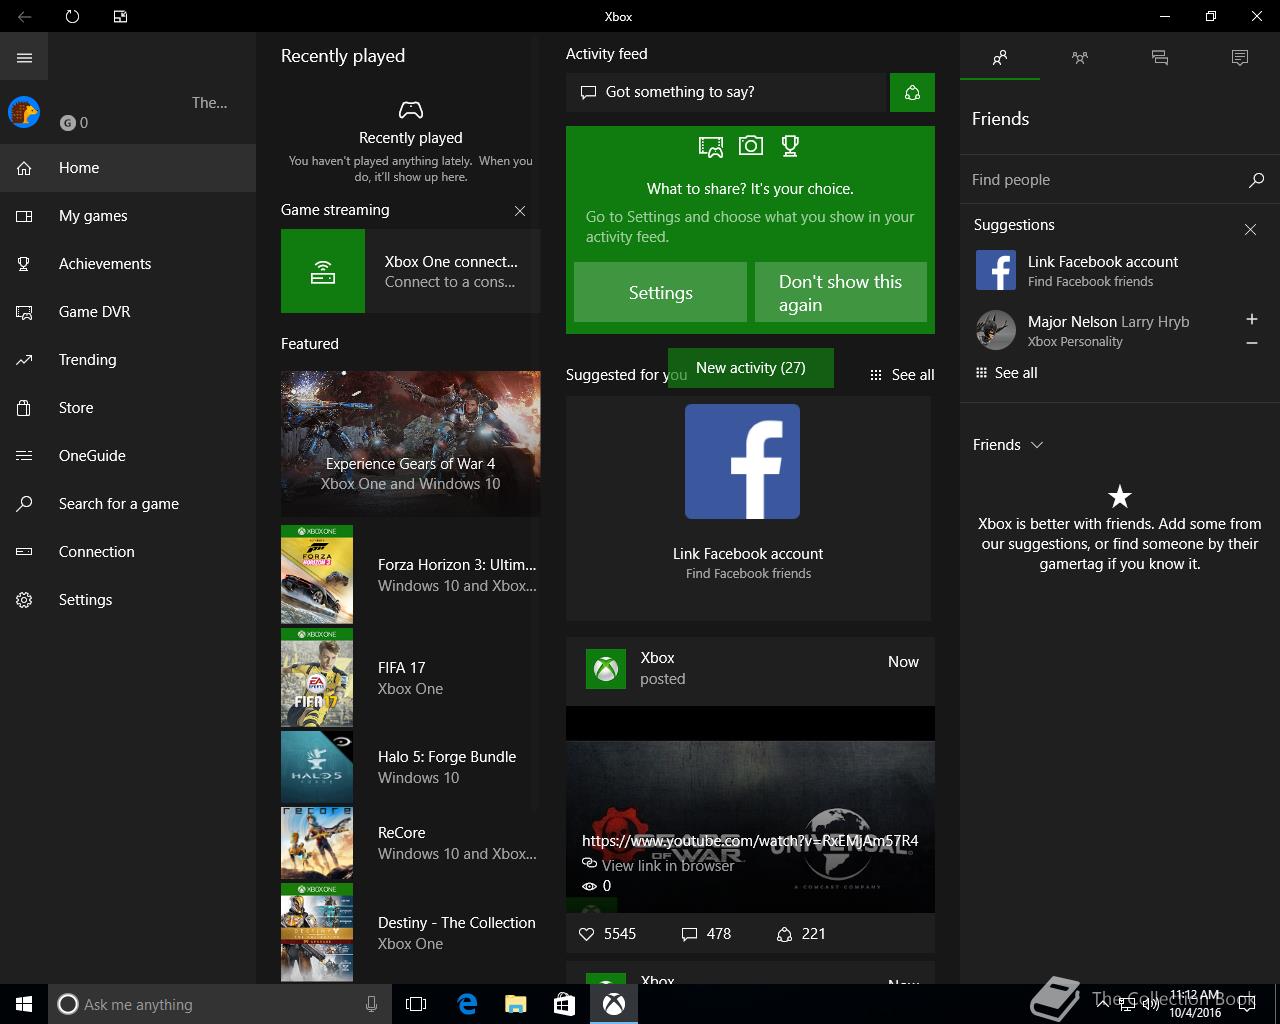This screenshot has height=1024, width=1280.
Task: Click the Xbox poster avatar icon
Action: click(606, 669)
